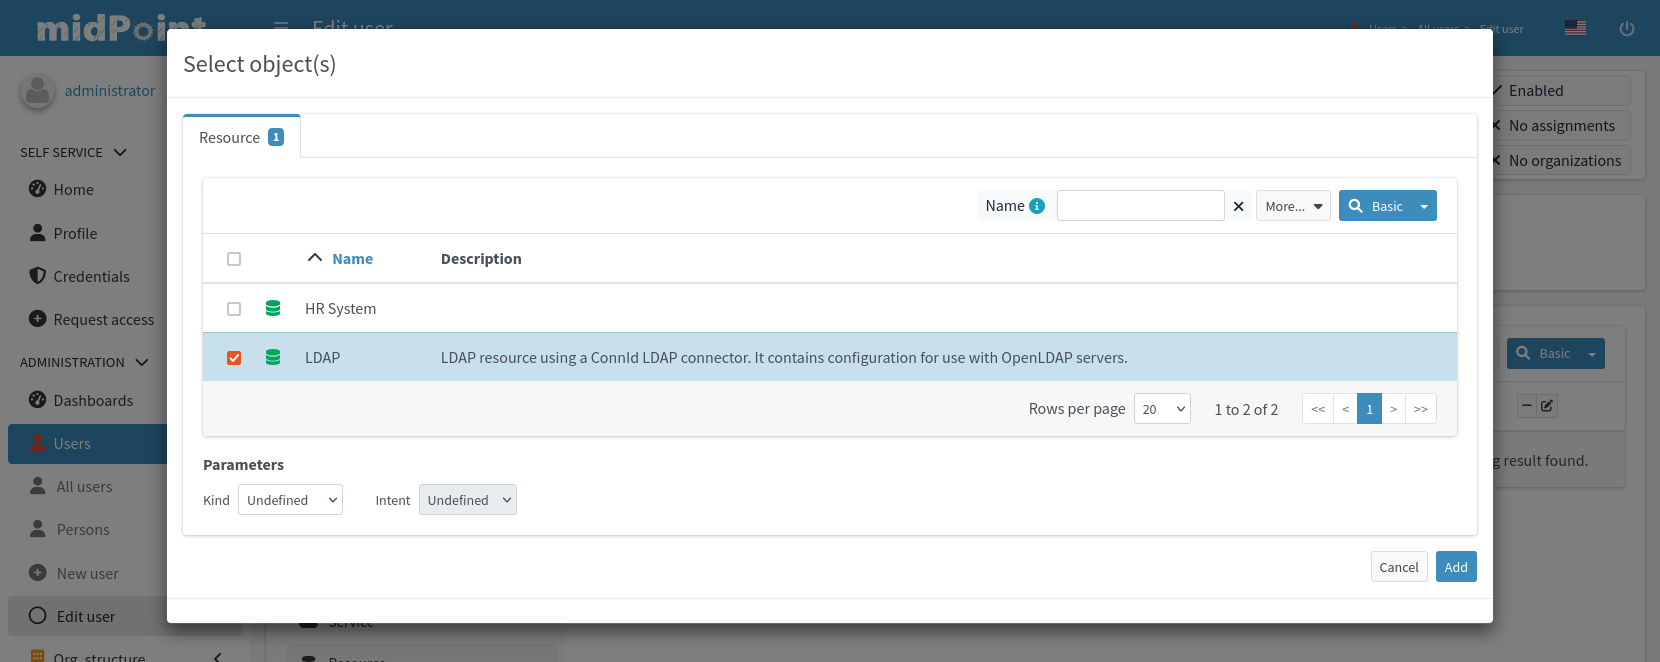Click the Cancel button
Image resolution: width=1660 pixels, height=662 pixels.
pos(1399,567)
